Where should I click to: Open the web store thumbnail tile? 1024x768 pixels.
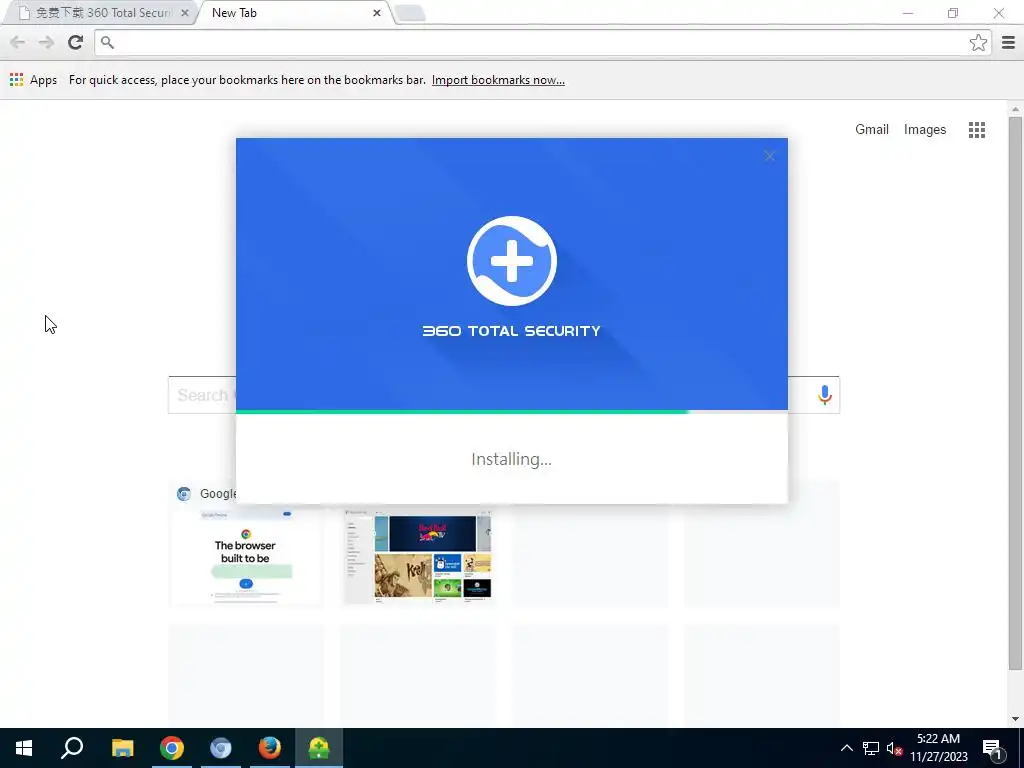417,557
